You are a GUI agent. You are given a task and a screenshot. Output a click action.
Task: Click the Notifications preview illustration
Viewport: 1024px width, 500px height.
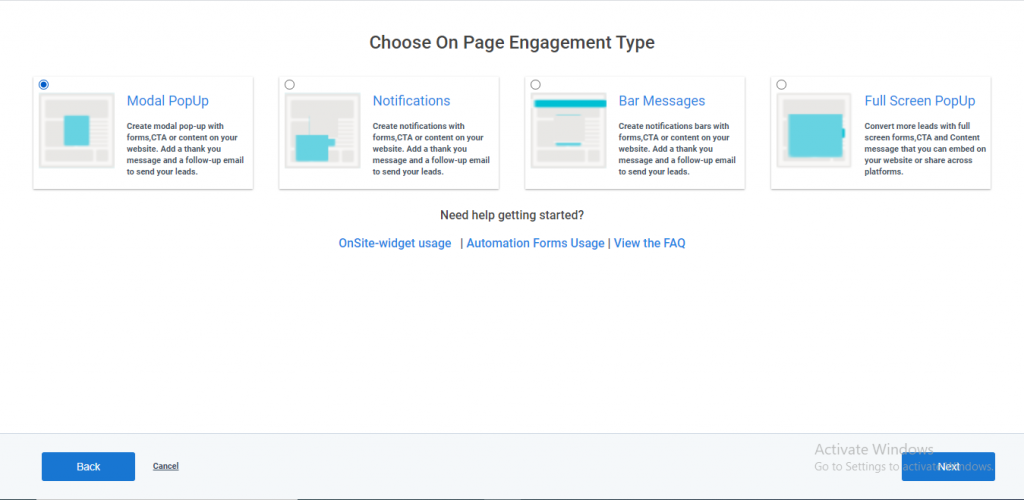(x=323, y=131)
